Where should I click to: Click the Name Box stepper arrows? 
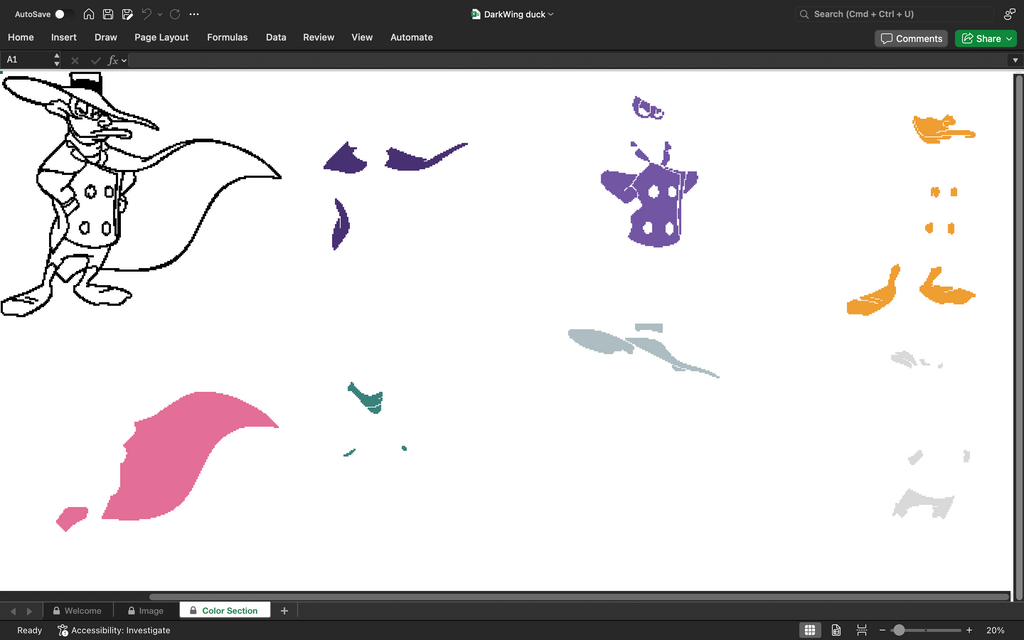click(x=57, y=59)
